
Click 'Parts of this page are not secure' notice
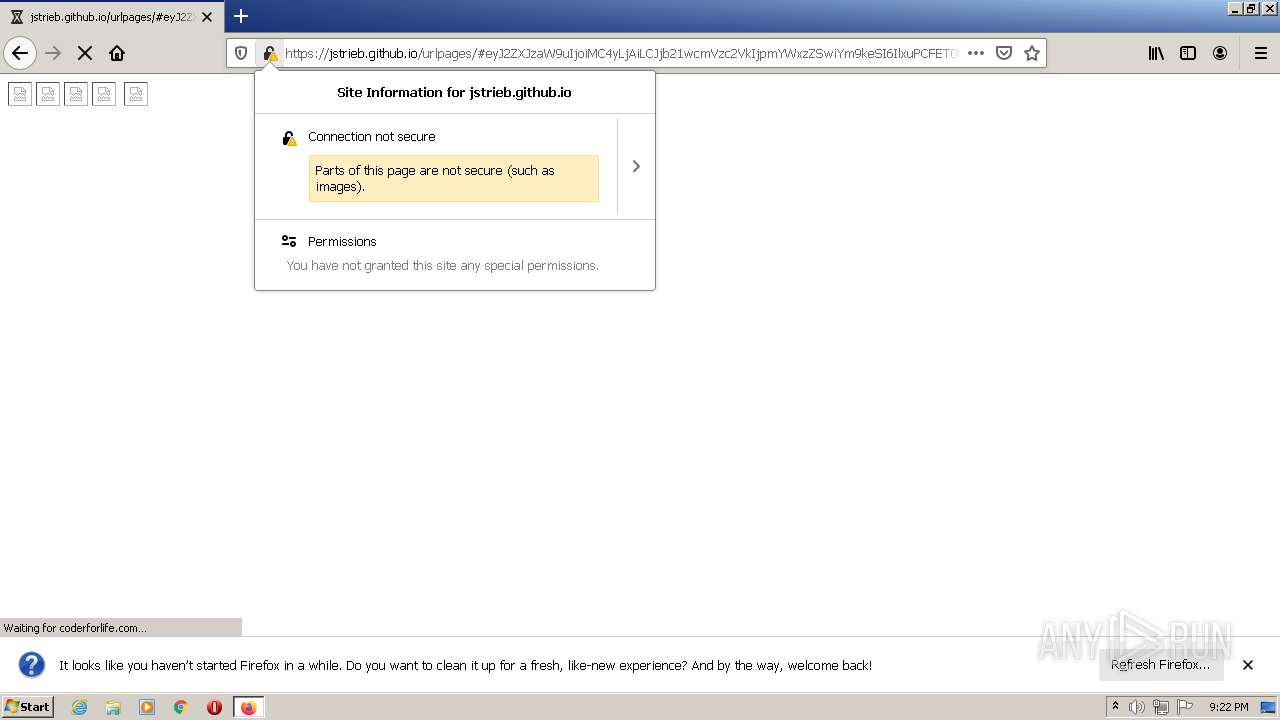(454, 178)
